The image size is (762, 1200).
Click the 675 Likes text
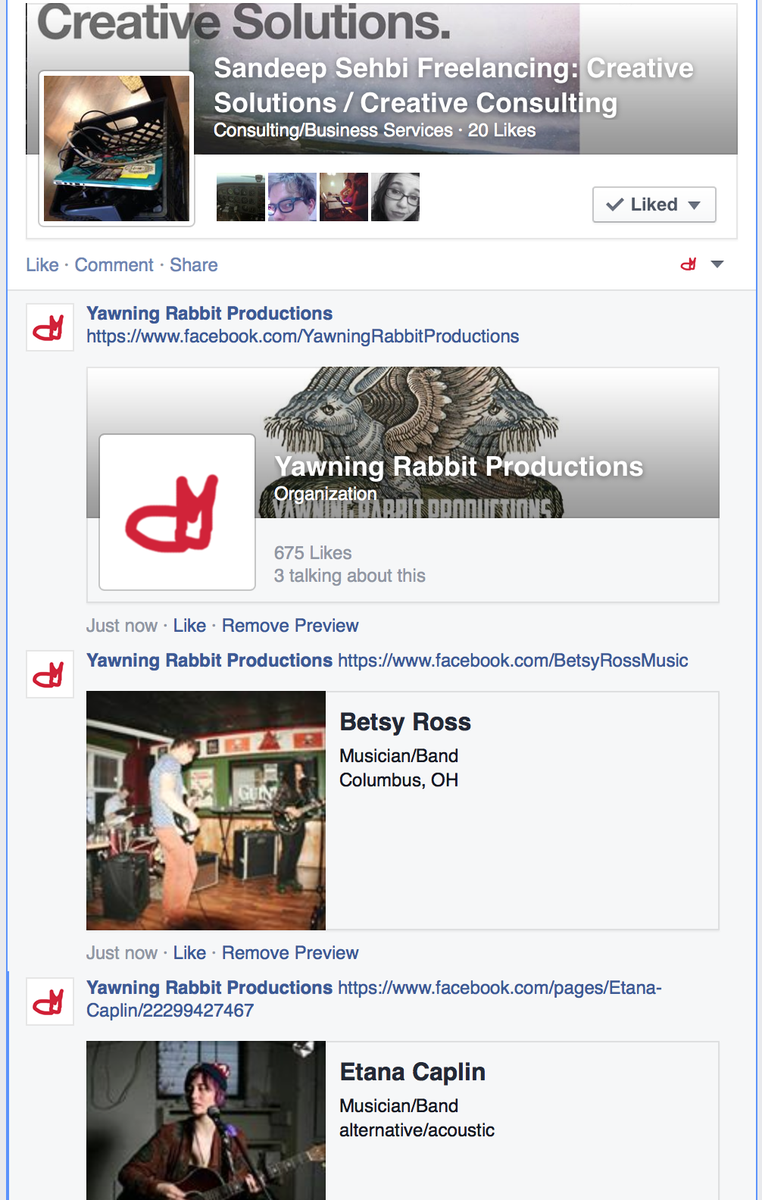click(313, 553)
